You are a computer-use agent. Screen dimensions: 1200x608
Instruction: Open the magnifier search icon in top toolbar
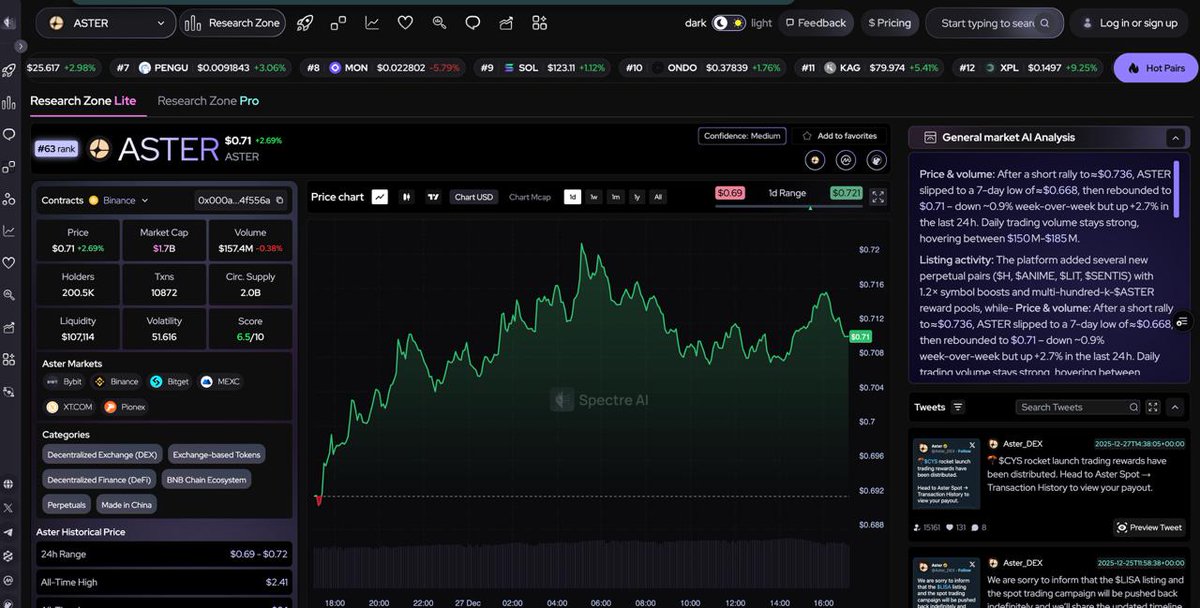click(439, 22)
